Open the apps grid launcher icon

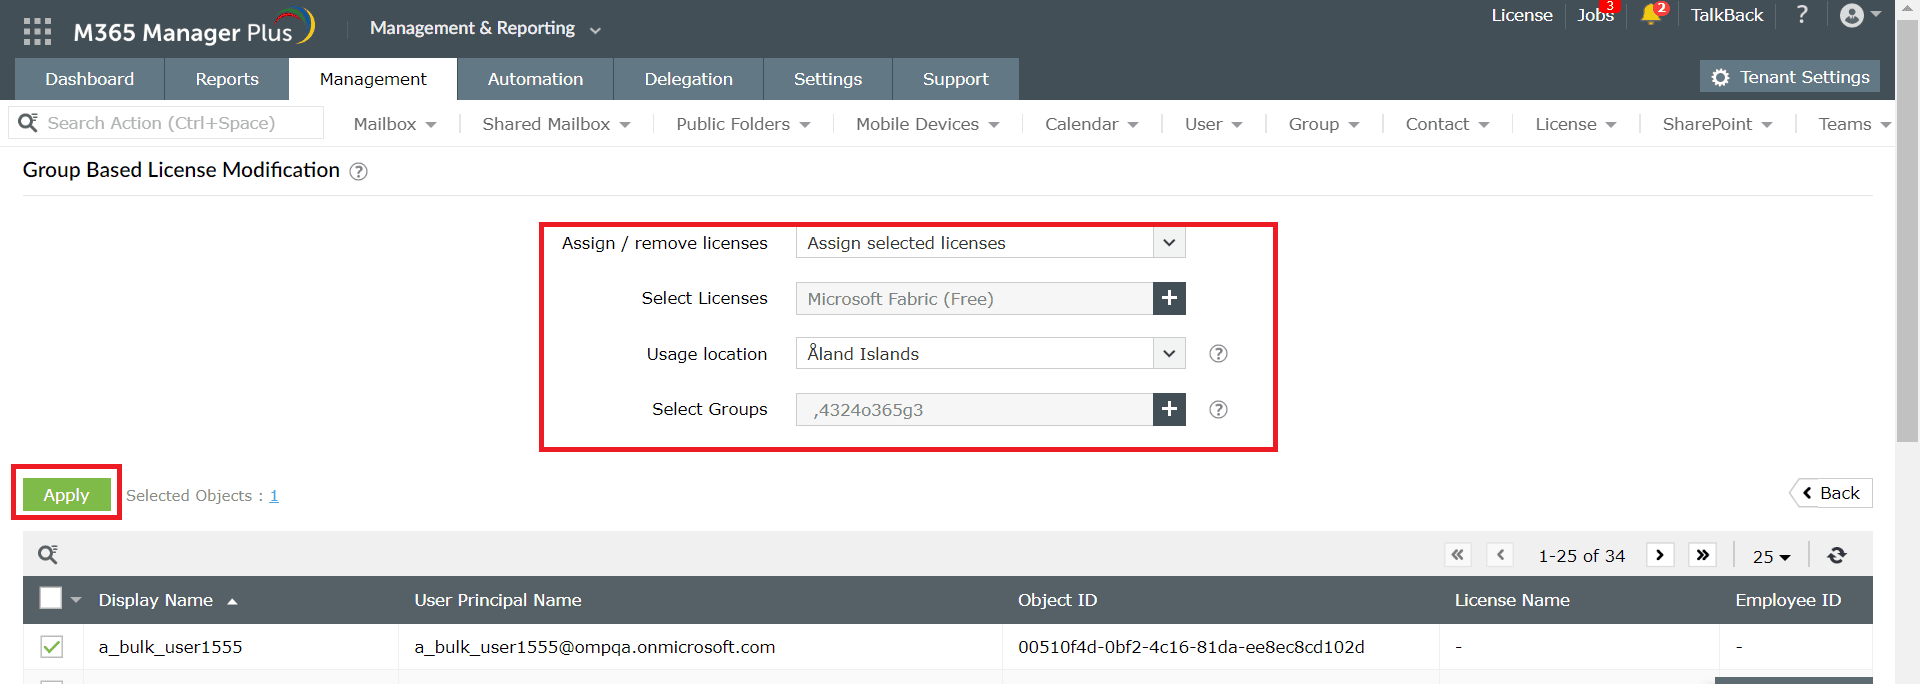point(37,31)
